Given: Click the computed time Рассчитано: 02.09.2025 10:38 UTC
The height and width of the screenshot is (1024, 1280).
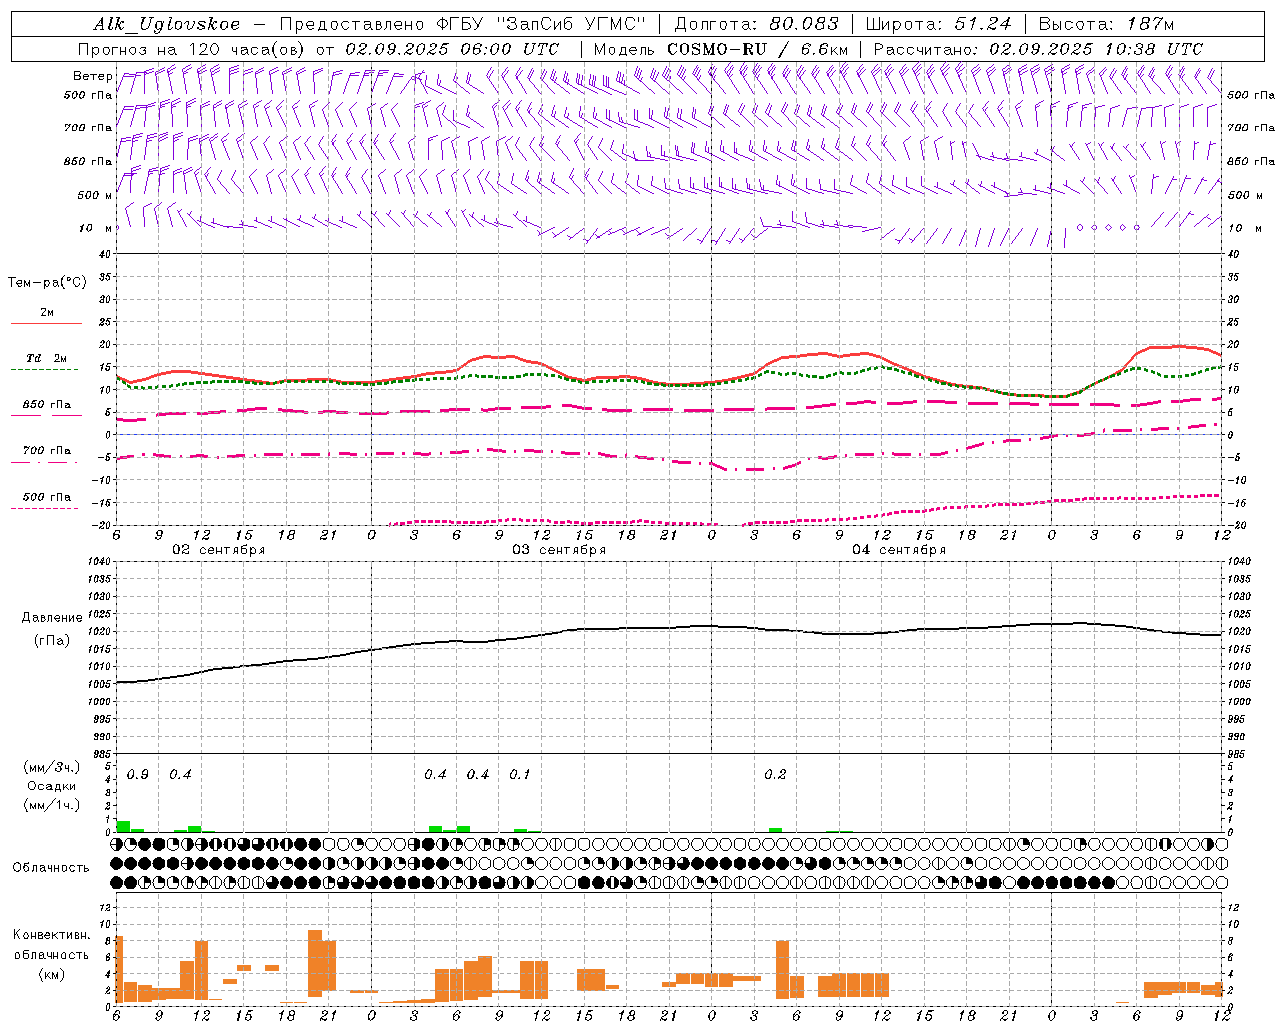Looking at the screenshot, I should point(1038,49).
